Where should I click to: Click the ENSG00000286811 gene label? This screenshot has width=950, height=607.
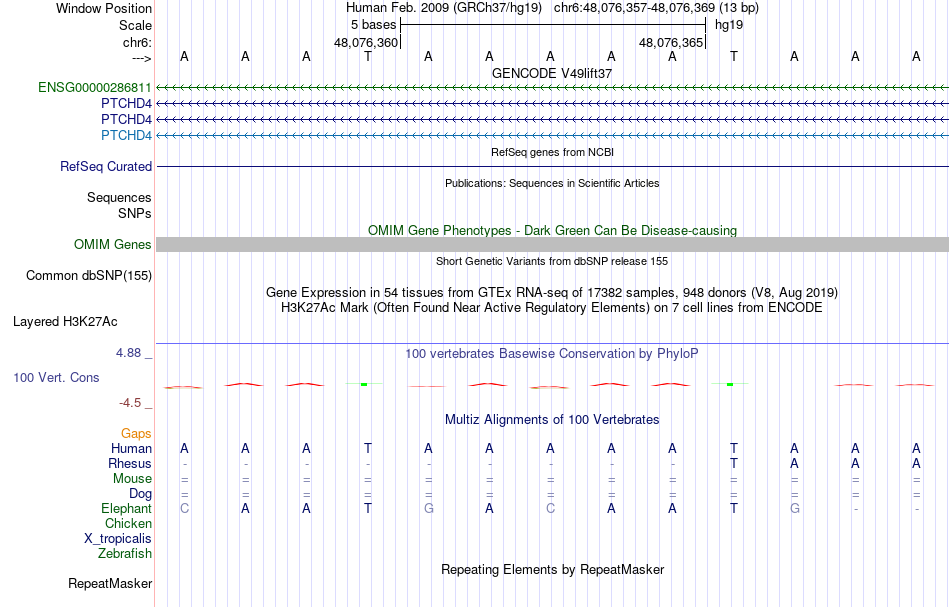[x=95, y=87]
